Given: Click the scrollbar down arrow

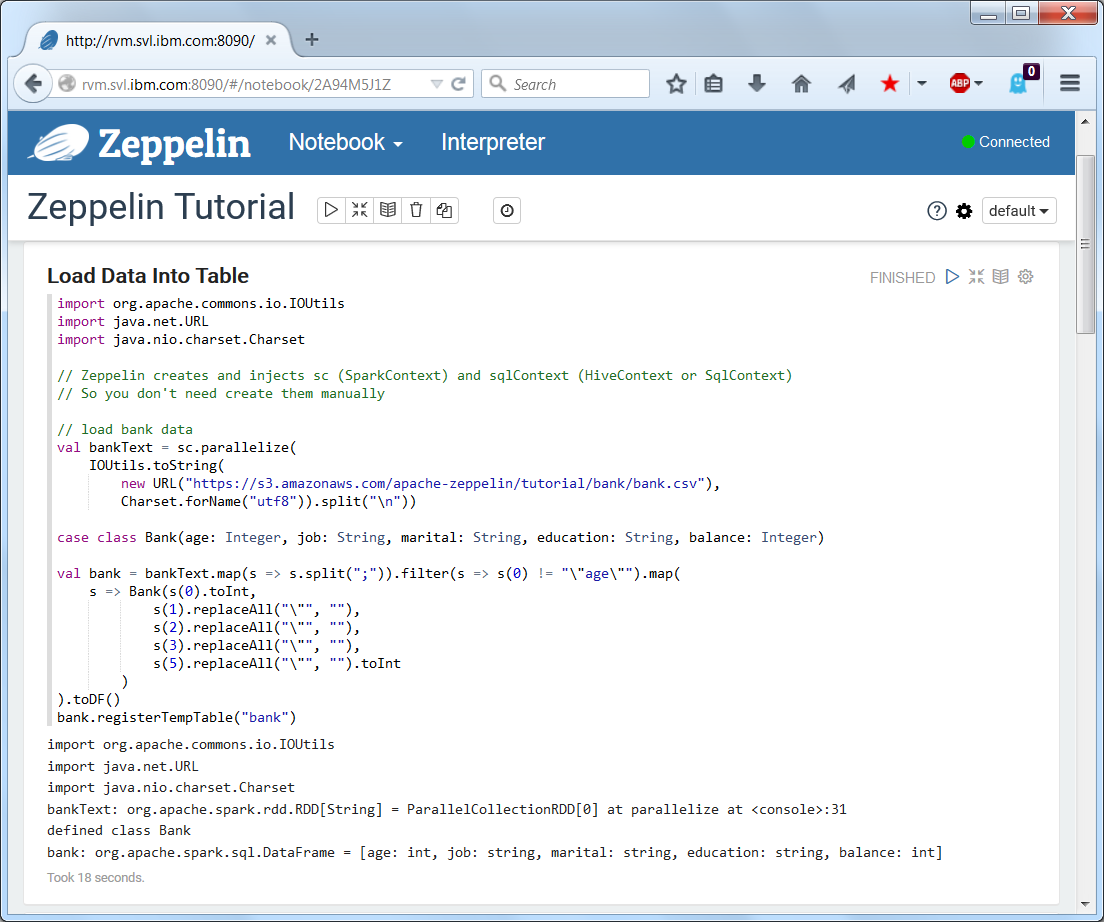Looking at the screenshot, I should tap(1085, 904).
